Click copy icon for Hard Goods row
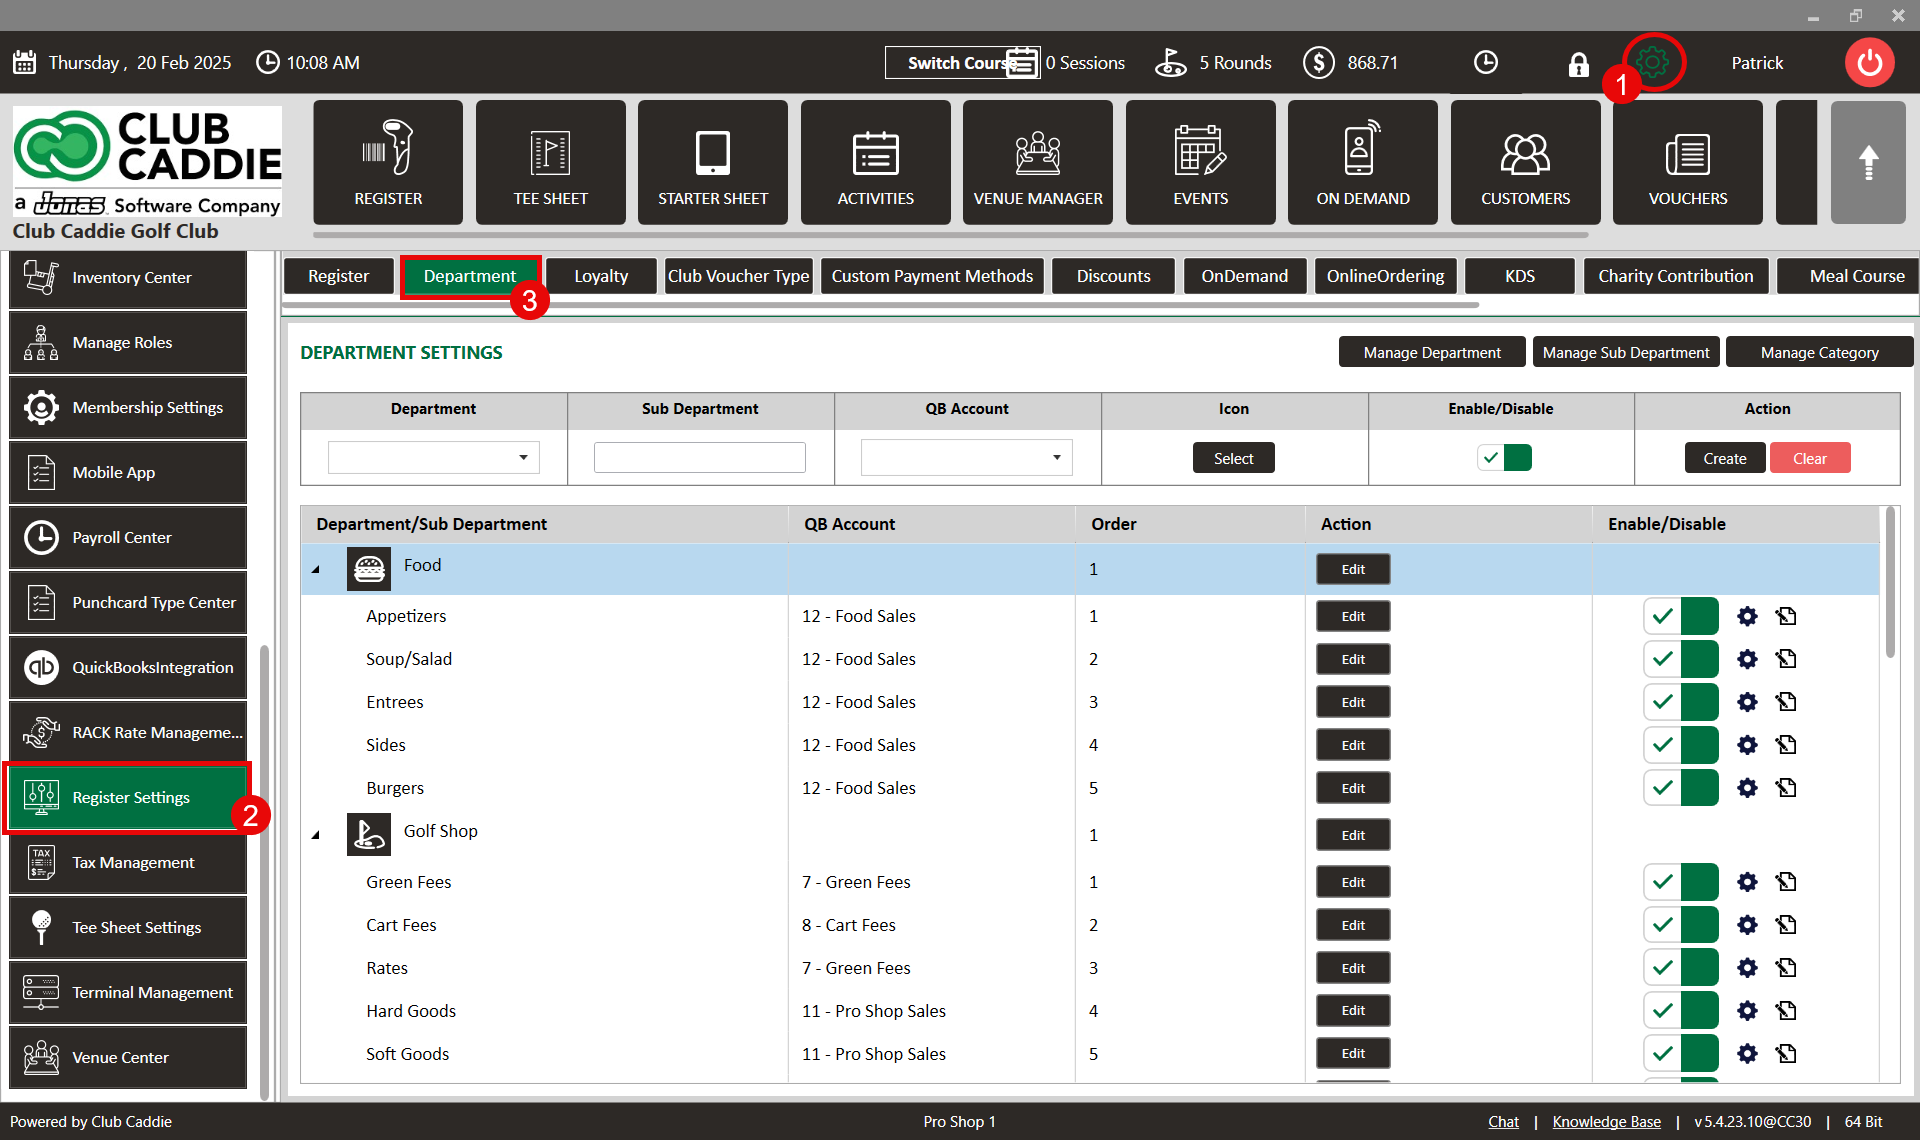1920x1140 pixels. [1786, 1011]
